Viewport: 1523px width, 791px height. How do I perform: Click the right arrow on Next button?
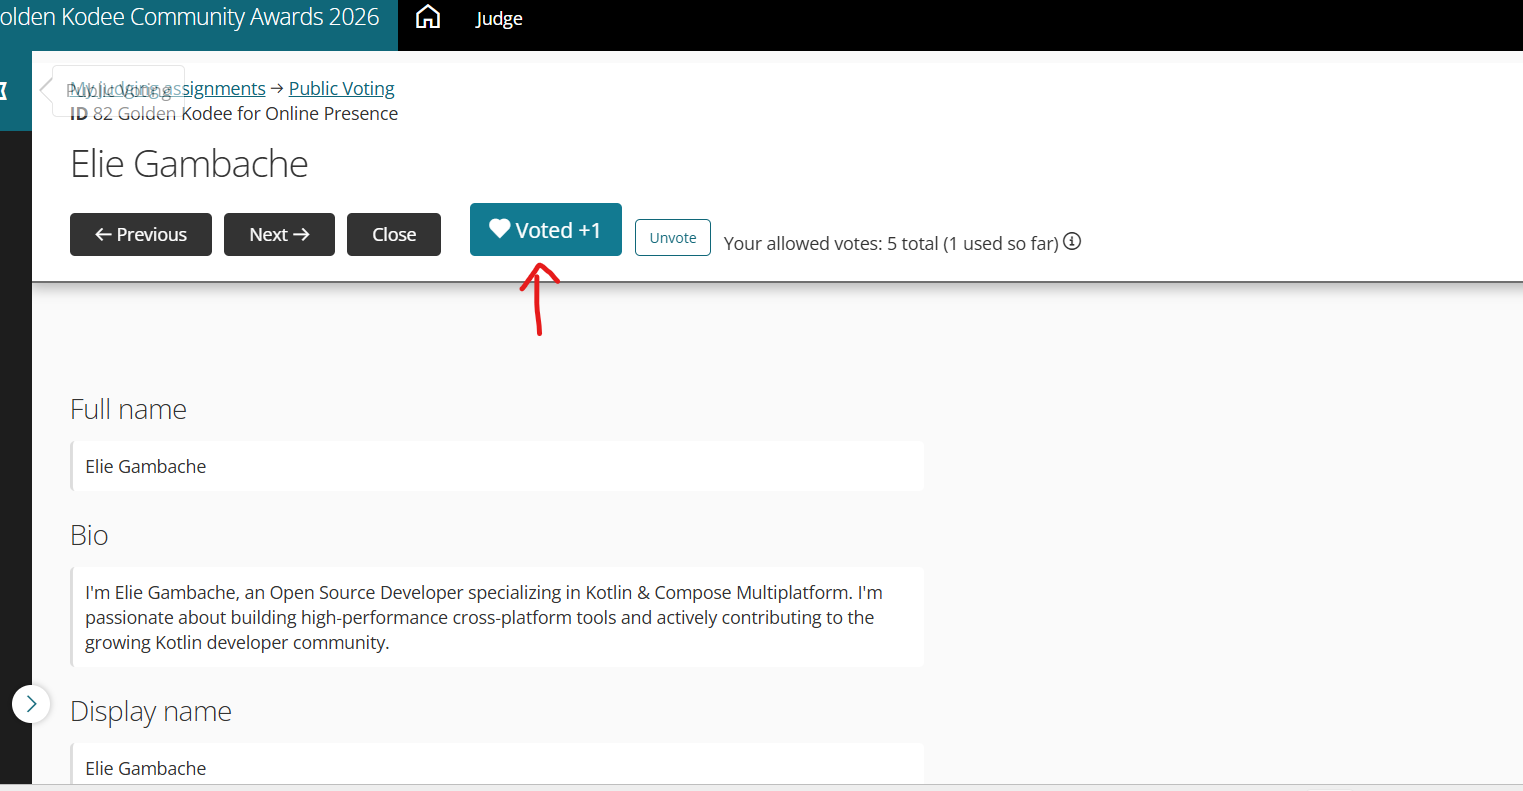coord(301,235)
